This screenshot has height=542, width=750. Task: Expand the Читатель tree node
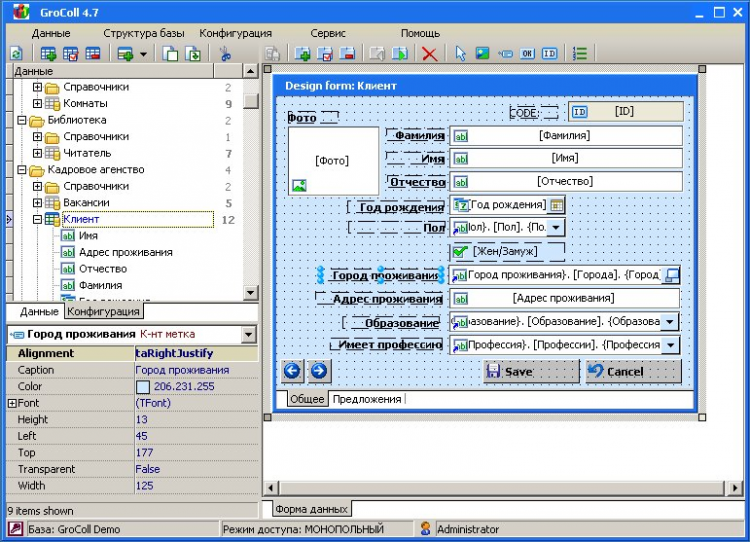(37, 153)
